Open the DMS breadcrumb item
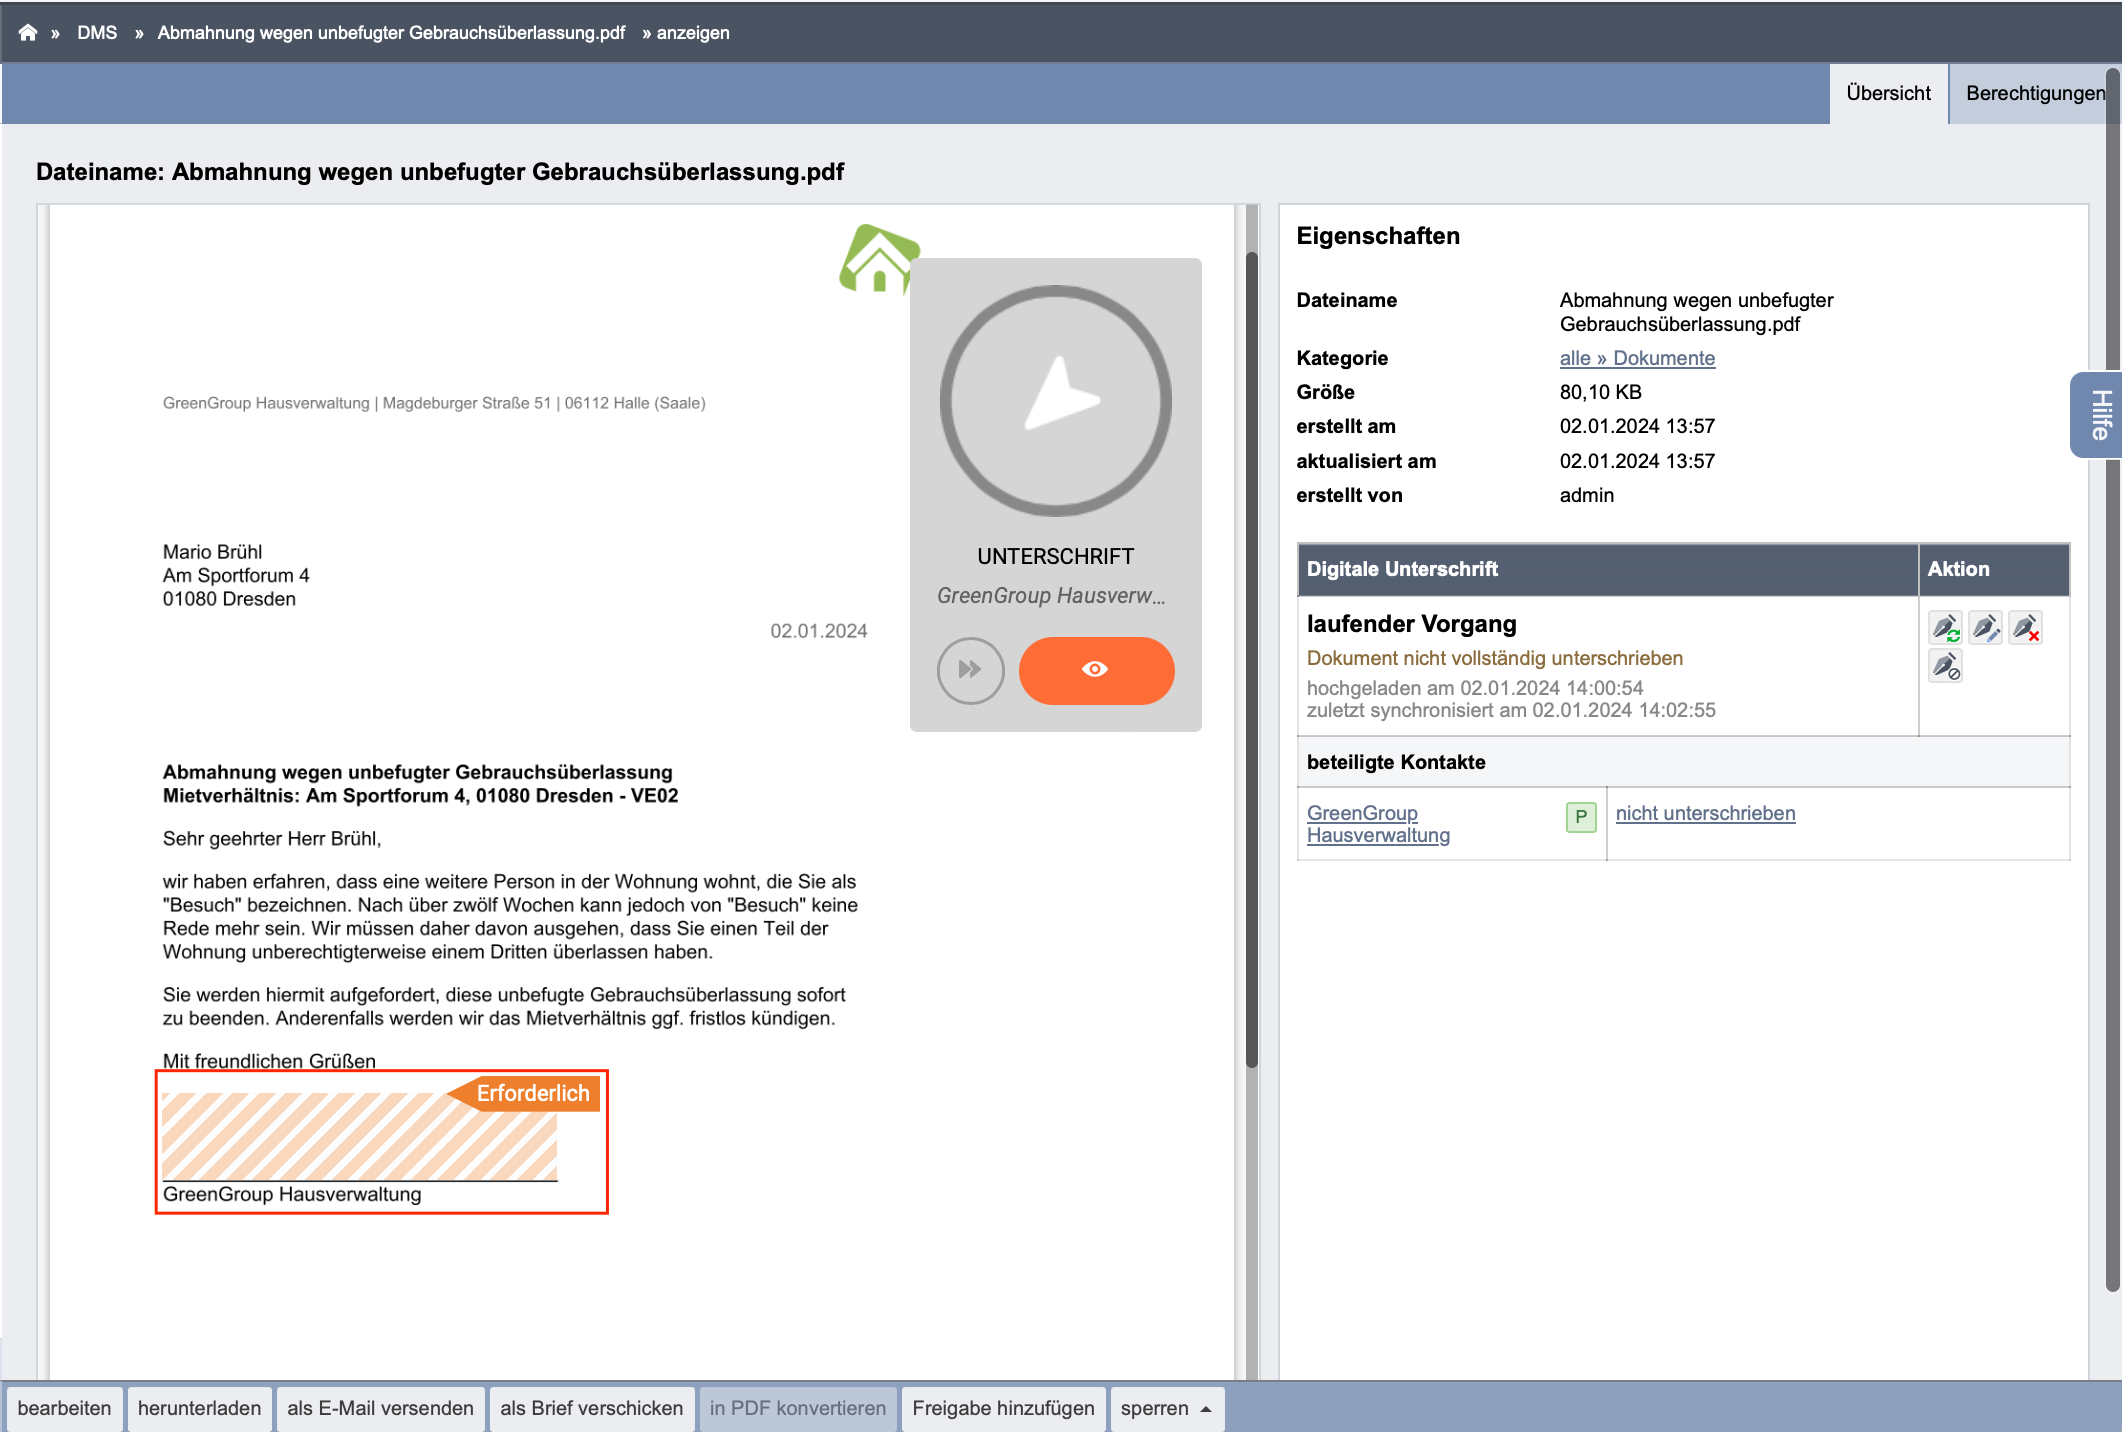This screenshot has width=2122, height=1432. coord(97,32)
